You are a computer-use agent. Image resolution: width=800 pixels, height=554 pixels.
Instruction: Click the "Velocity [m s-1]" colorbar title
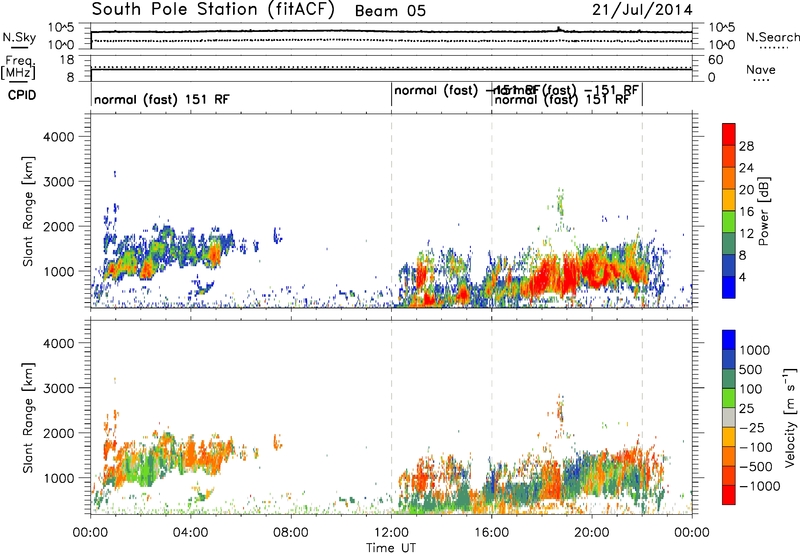(790, 417)
